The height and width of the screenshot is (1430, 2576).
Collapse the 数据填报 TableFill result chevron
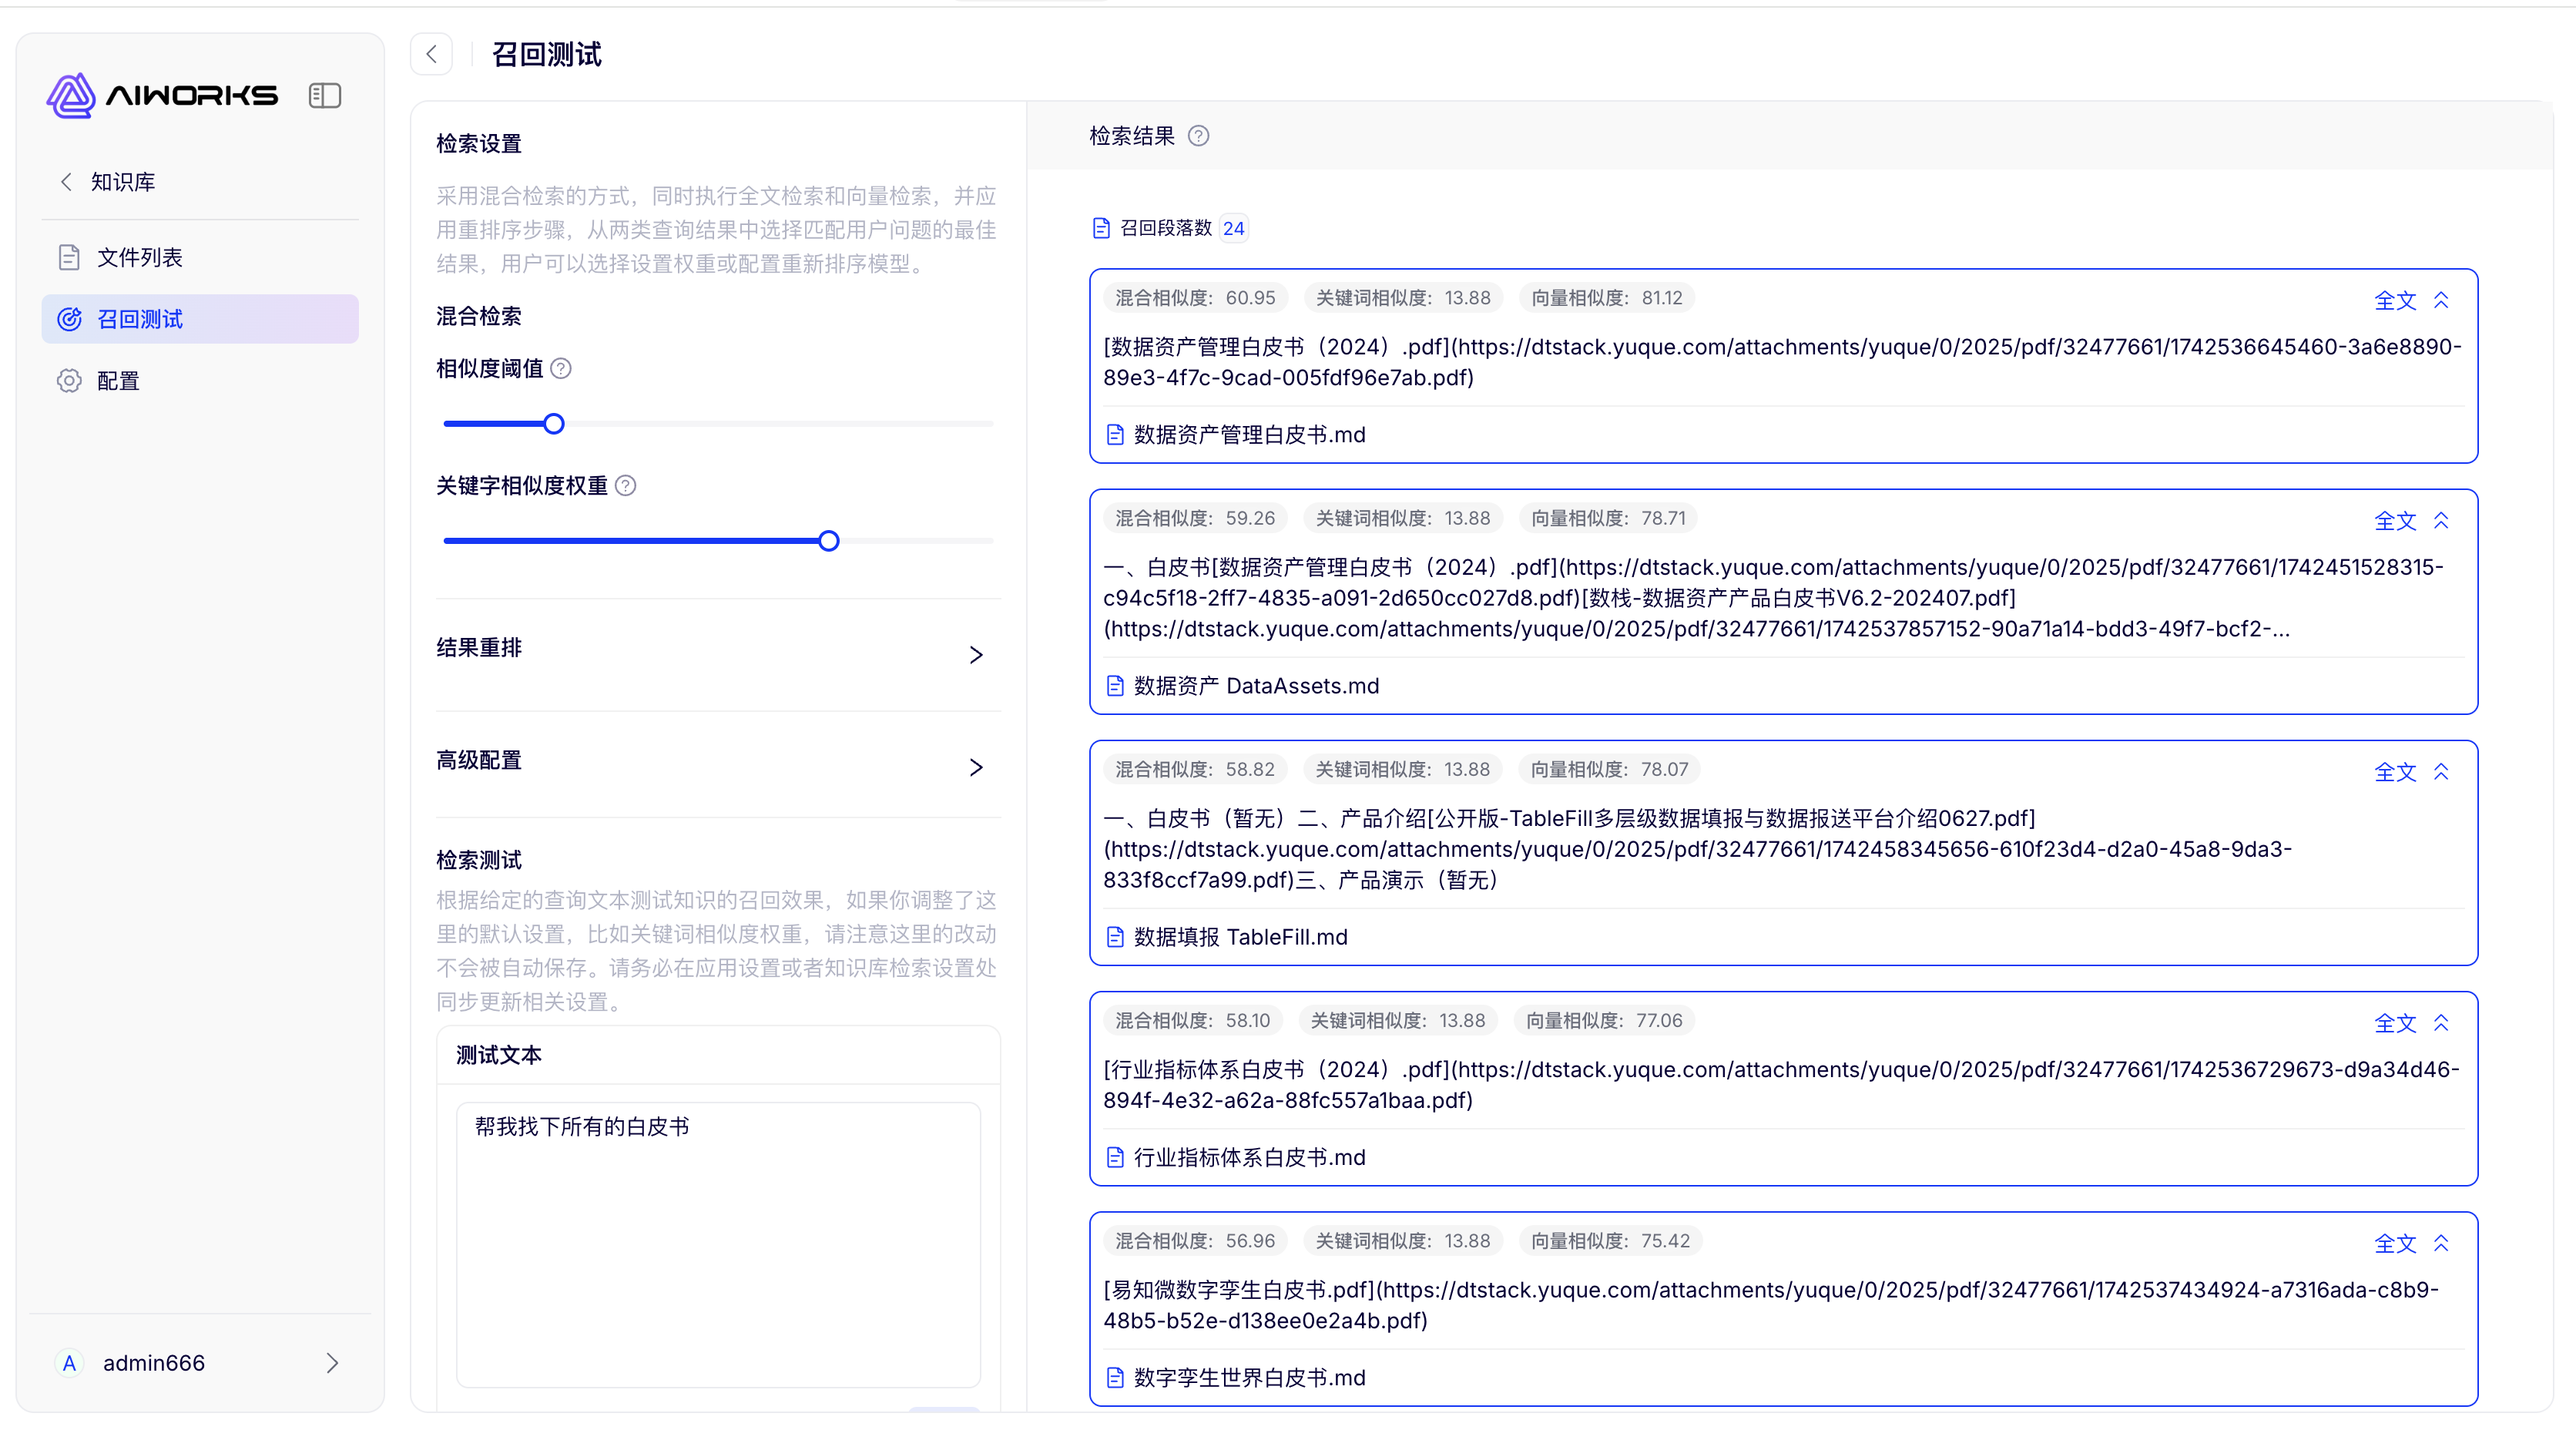[x=2441, y=772]
